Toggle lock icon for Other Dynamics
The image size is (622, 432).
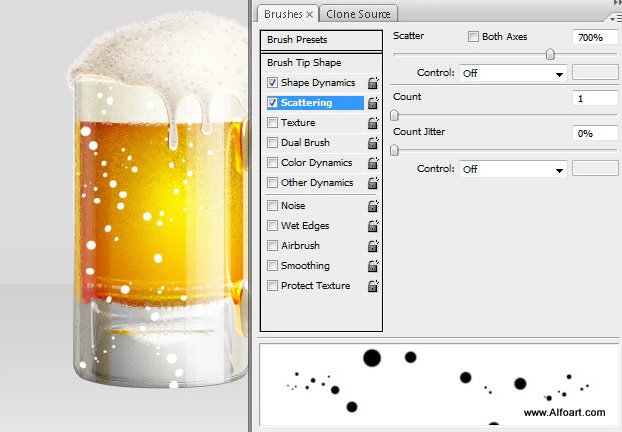tap(372, 182)
